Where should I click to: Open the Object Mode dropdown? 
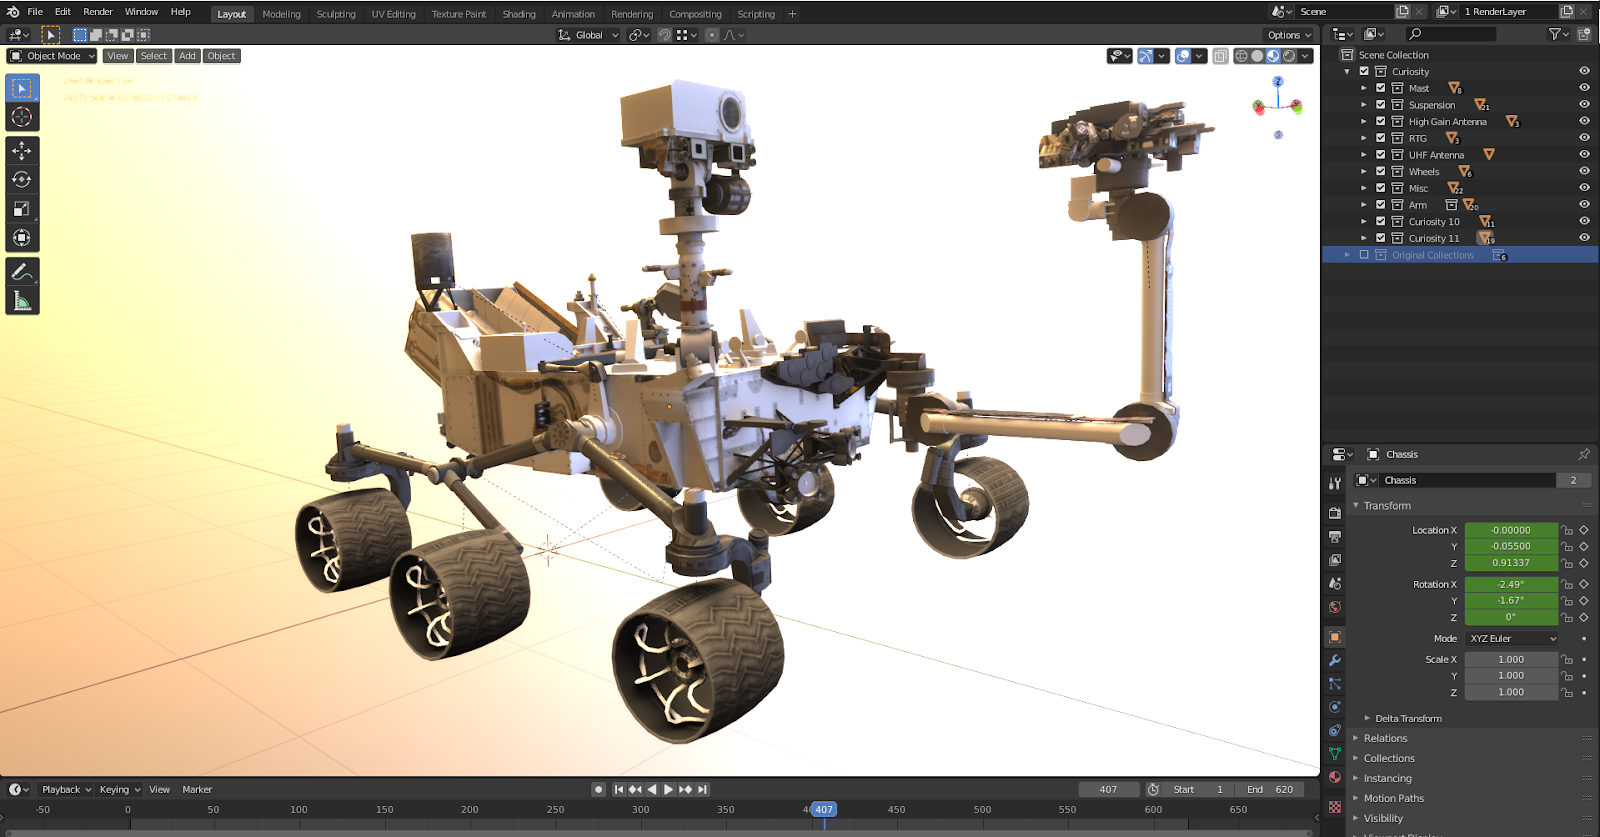(x=52, y=56)
